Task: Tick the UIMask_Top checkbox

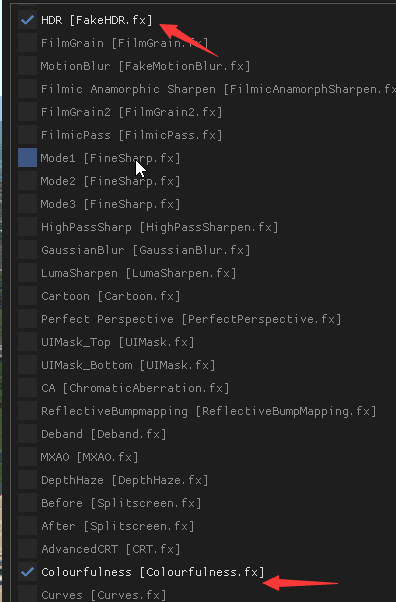Action: pos(27,342)
